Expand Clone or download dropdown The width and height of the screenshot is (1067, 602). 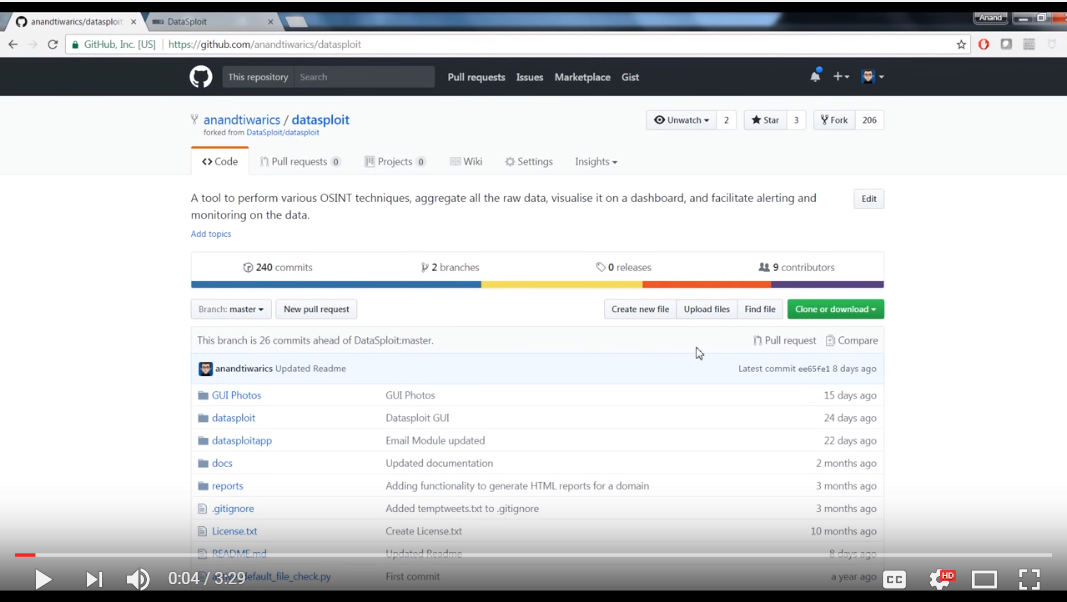tap(836, 310)
